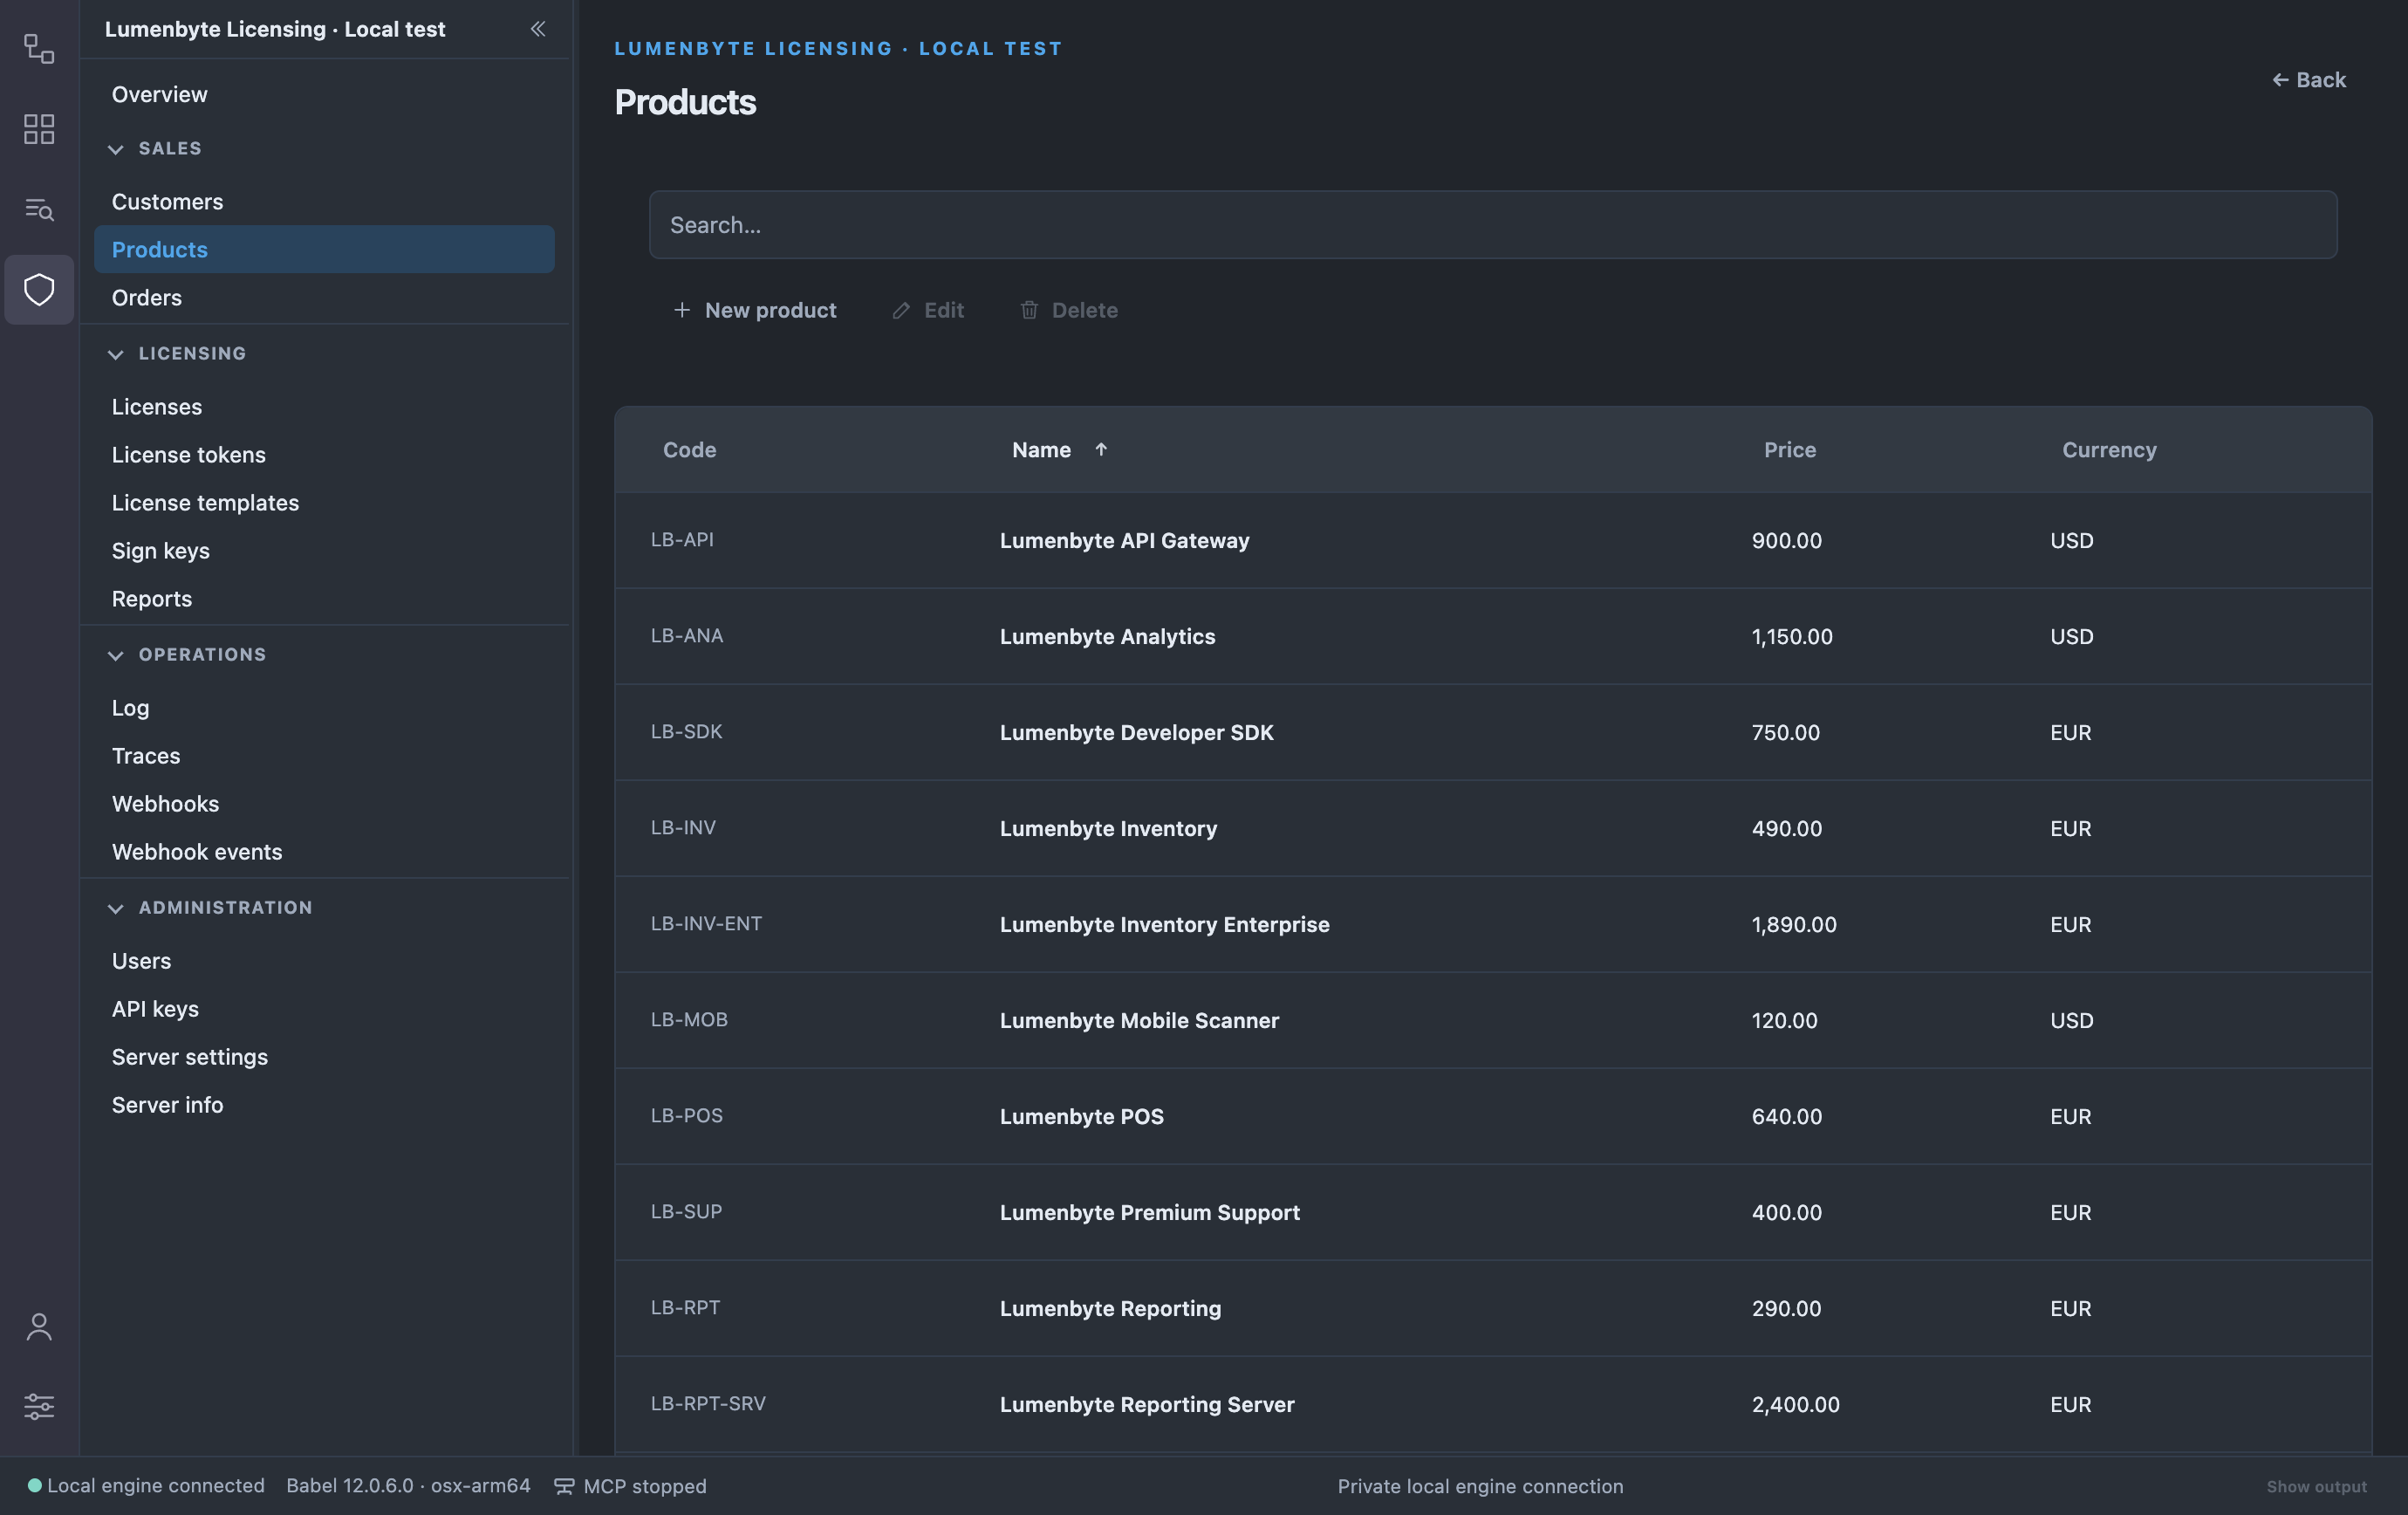Open API keys page
Viewport: 2408px width, 1515px height.
(324, 1008)
